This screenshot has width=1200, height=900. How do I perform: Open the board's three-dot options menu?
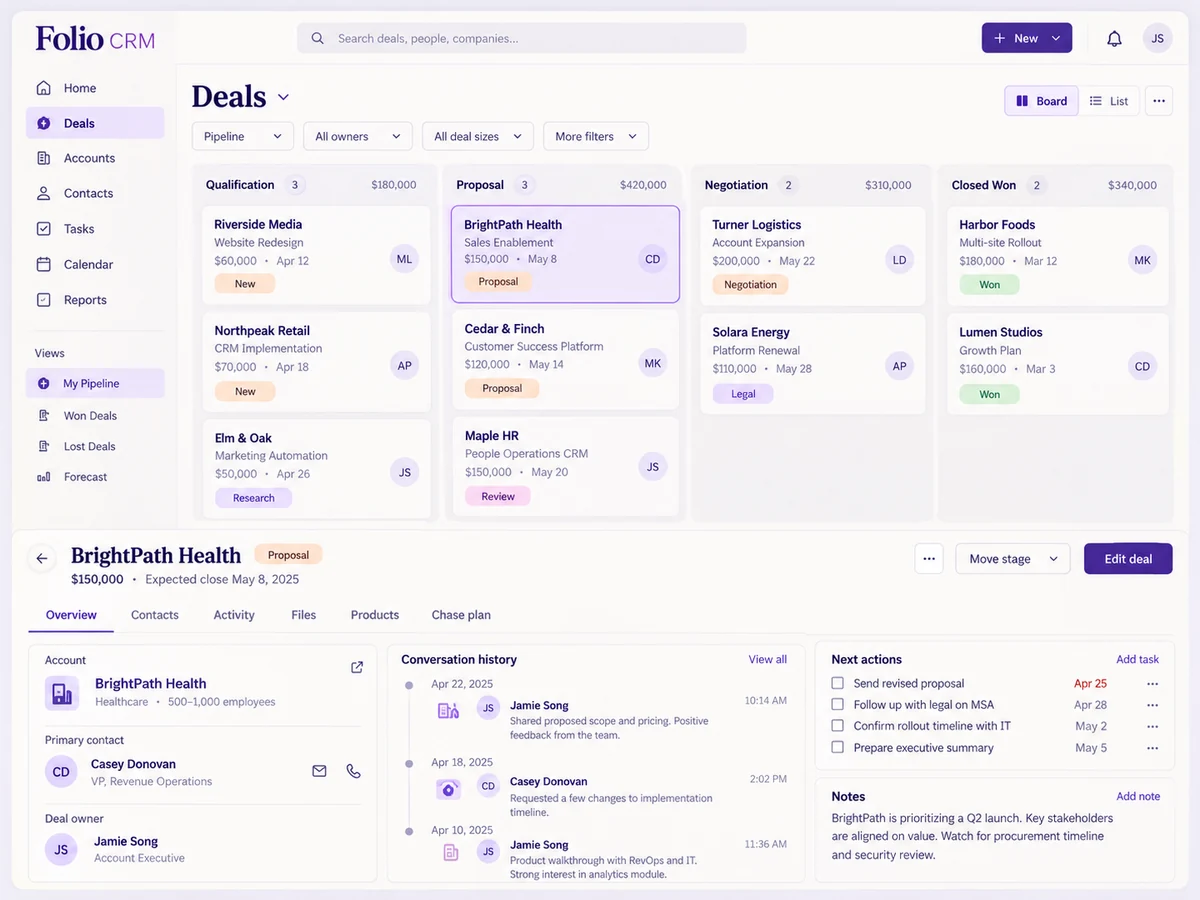[x=1158, y=100]
